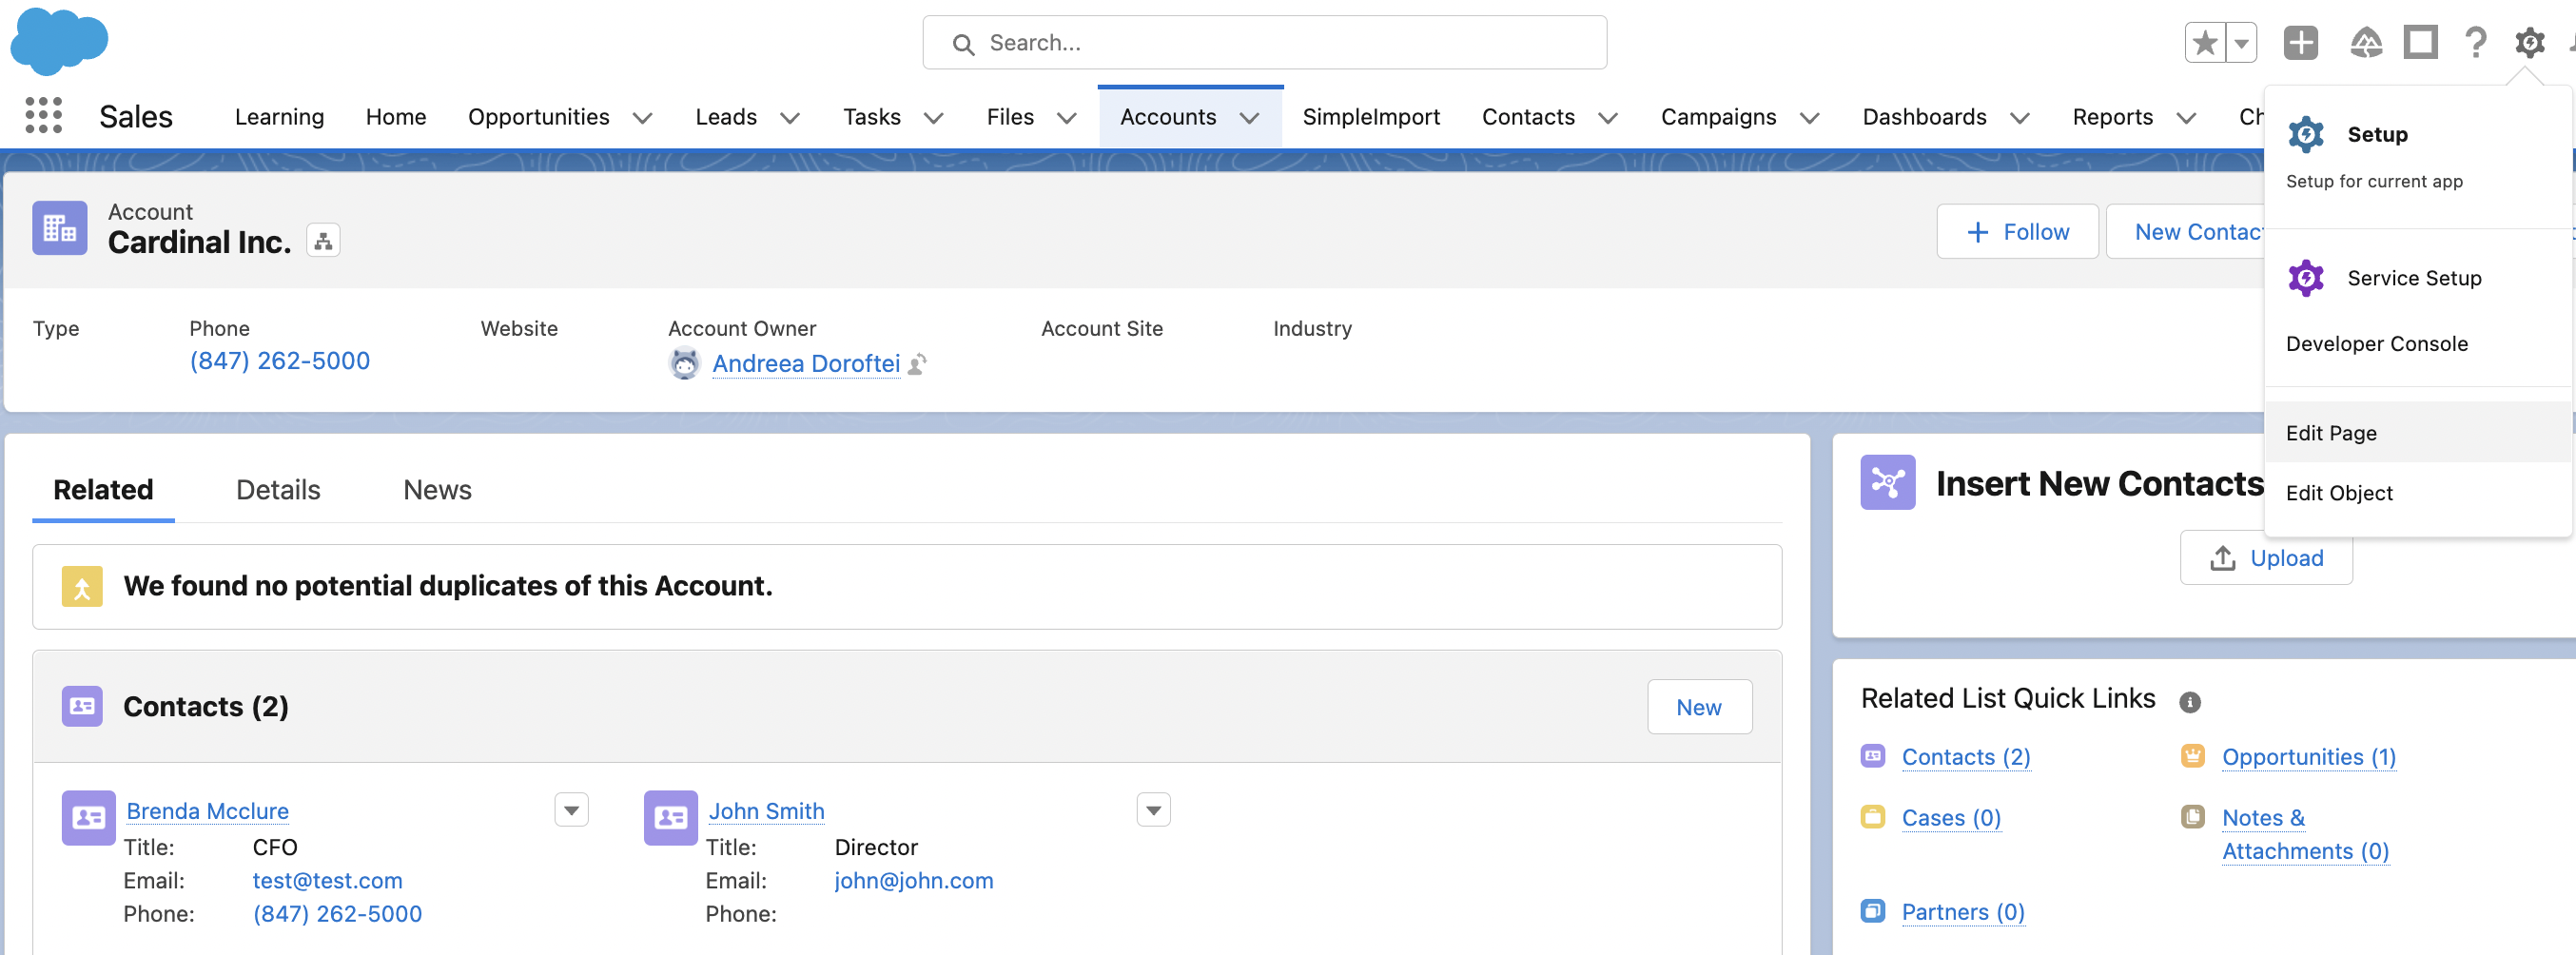Open the SimpleImport nav tab
The height and width of the screenshot is (955, 2576).
point(1371,117)
